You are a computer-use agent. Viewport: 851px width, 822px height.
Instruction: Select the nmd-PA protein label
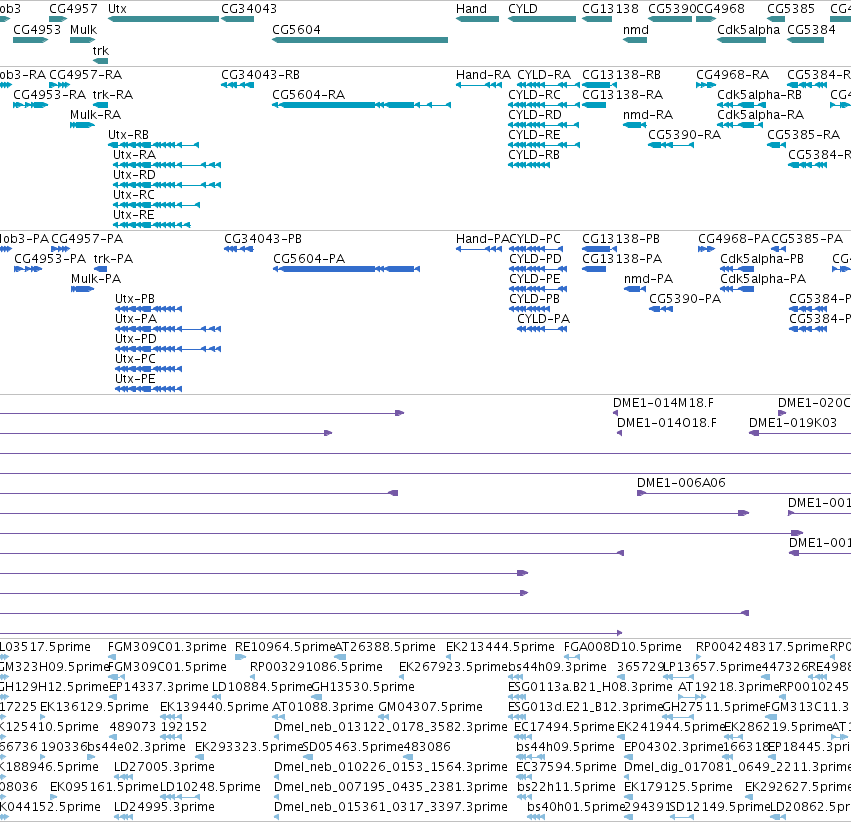point(648,279)
